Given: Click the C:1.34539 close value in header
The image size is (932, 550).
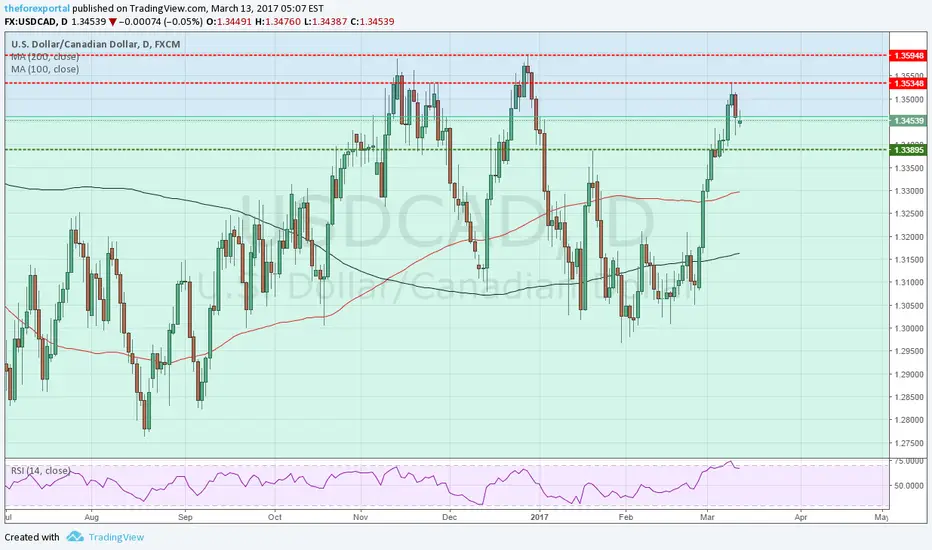Looking at the screenshot, I should pyautogui.click(x=372, y=21).
